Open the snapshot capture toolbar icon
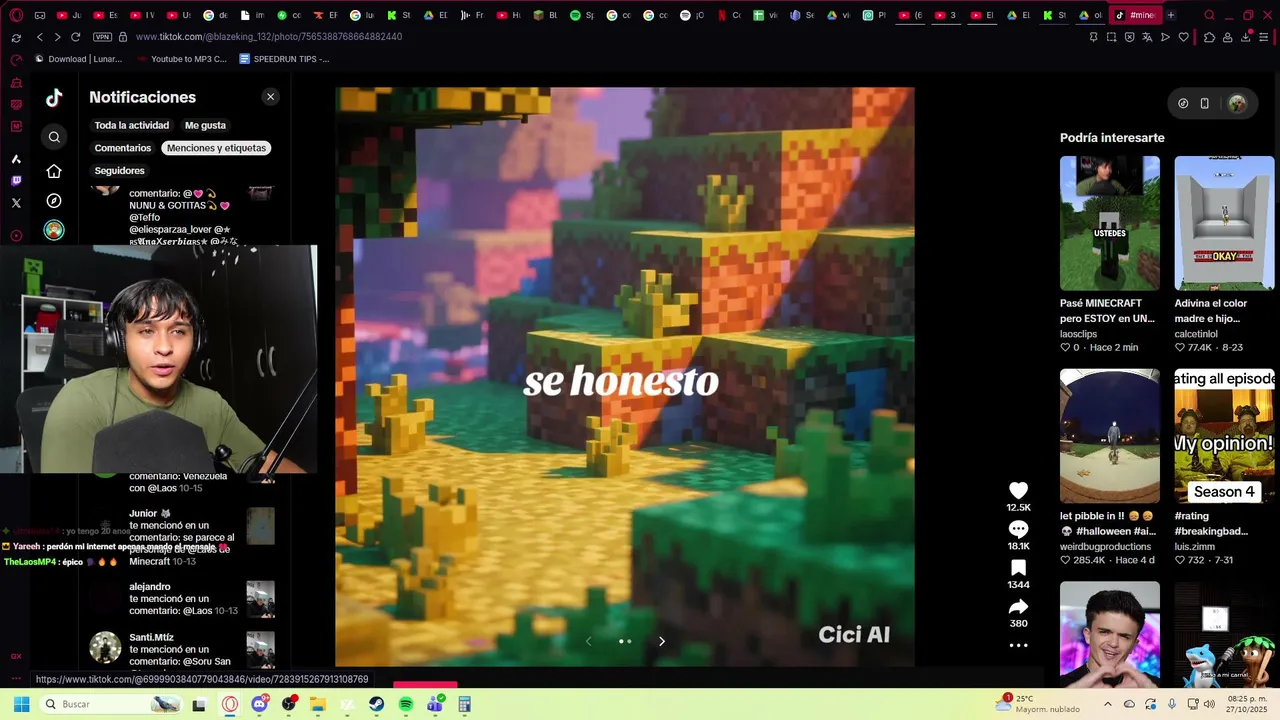The height and width of the screenshot is (720, 1280). (x=1111, y=37)
